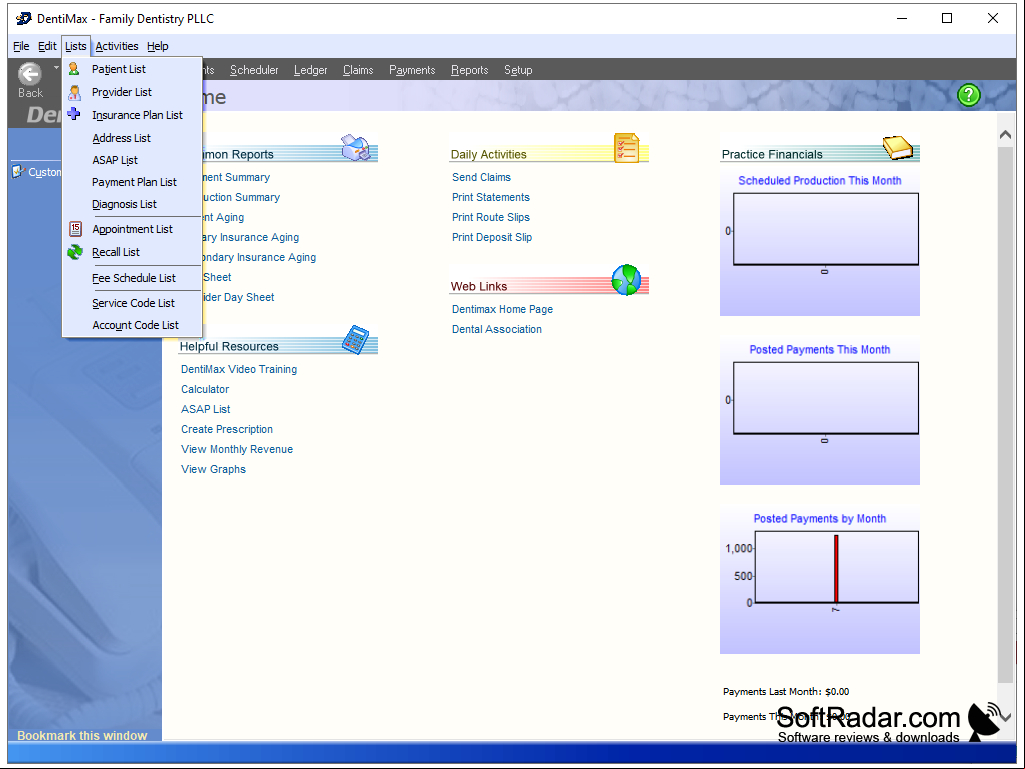
Task: Choose Recall List menu entry
Action: click(x=133, y=252)
